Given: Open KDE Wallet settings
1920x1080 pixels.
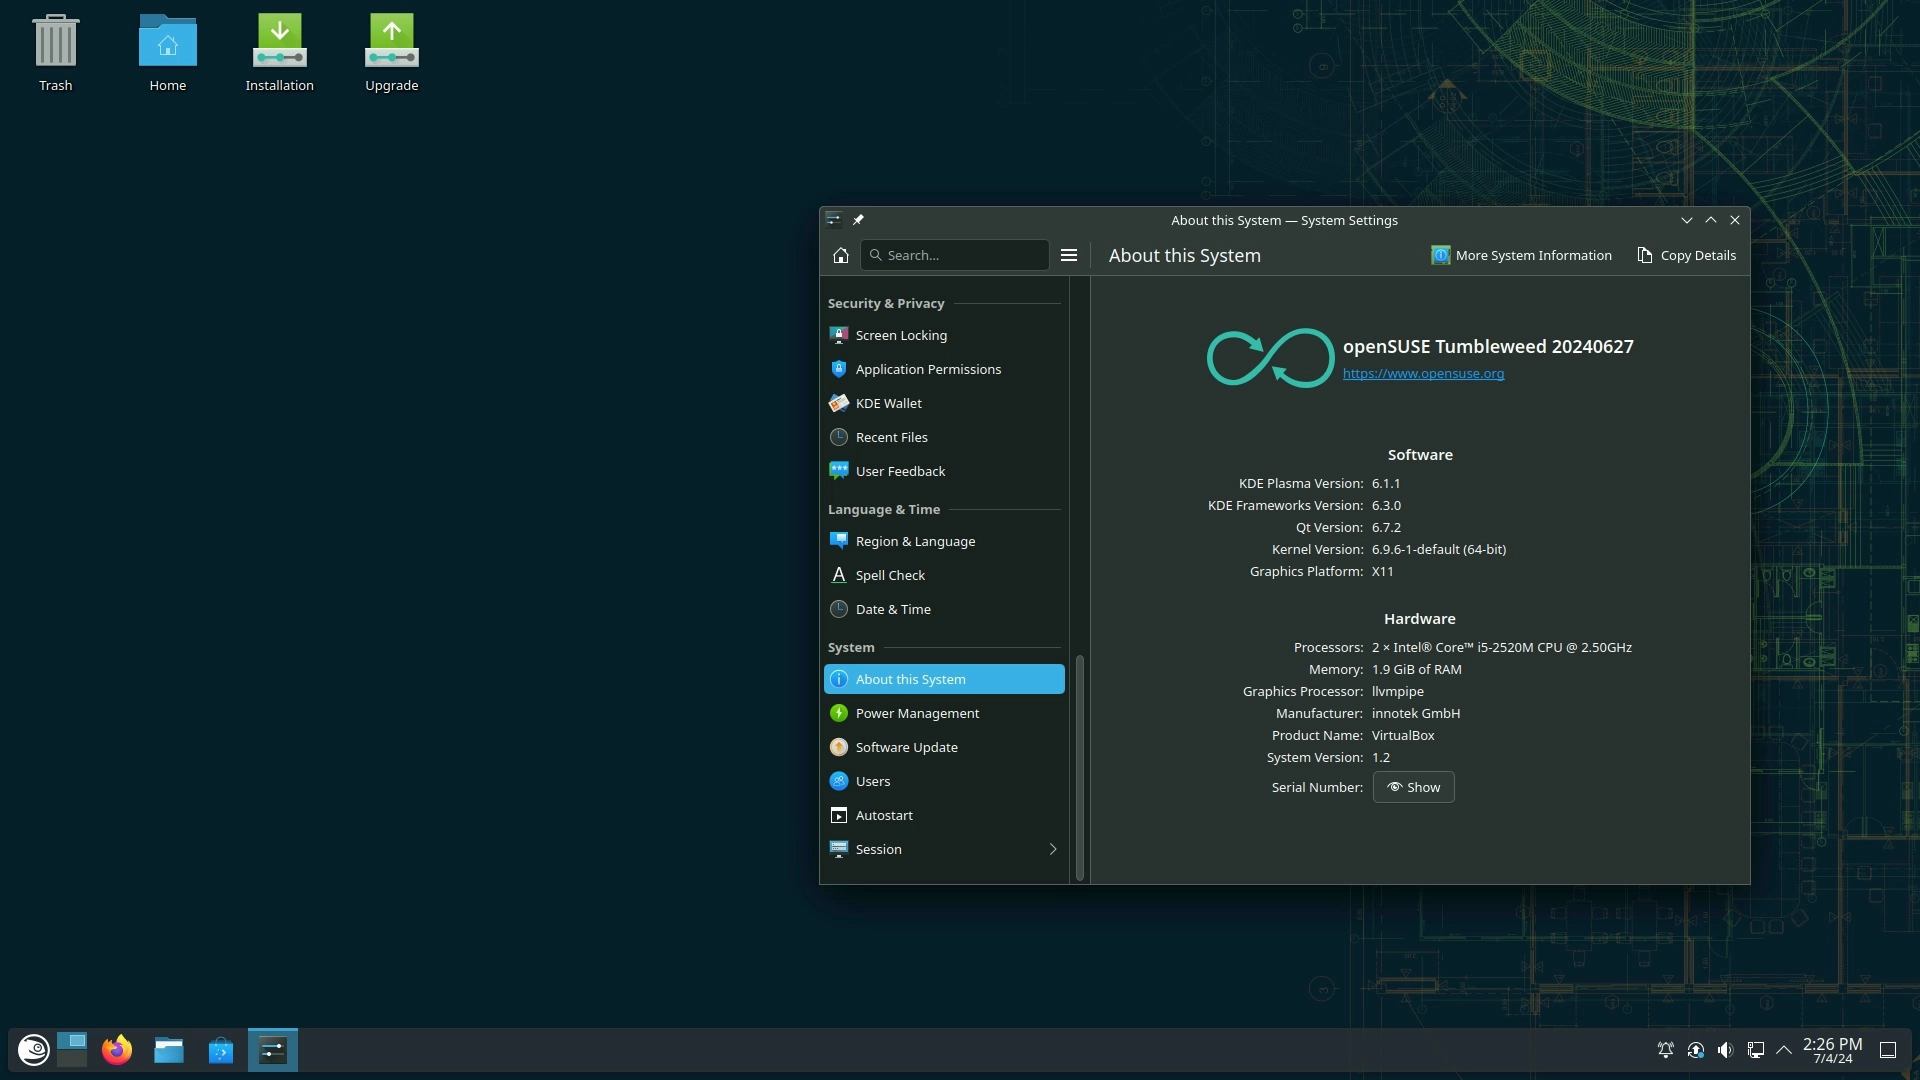Looking at the screenshot, I should pos(888,403).
